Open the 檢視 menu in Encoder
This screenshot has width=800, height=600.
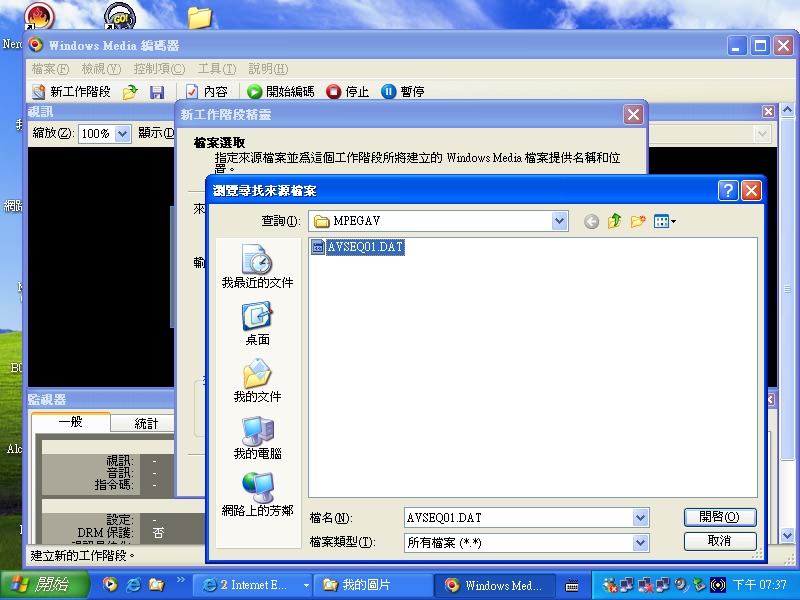click(101, 69)
